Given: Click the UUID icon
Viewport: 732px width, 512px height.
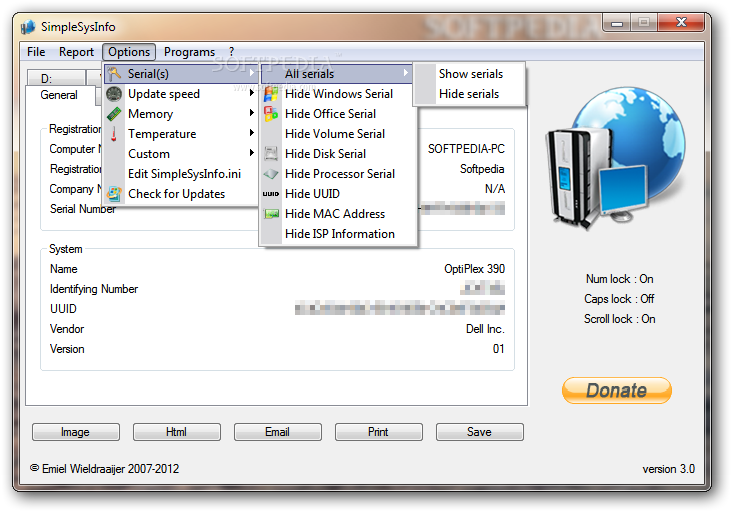Looking at the screenshot, I should coord(271,194).
